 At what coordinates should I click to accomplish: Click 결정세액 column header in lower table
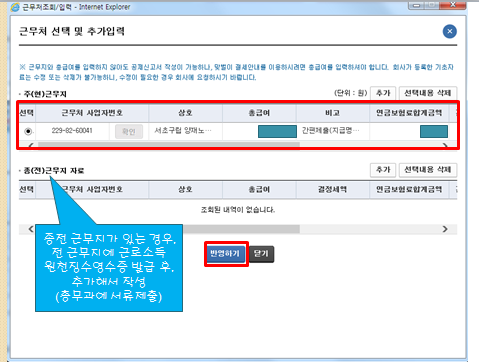pyautogui.click(x=333, y=189)
